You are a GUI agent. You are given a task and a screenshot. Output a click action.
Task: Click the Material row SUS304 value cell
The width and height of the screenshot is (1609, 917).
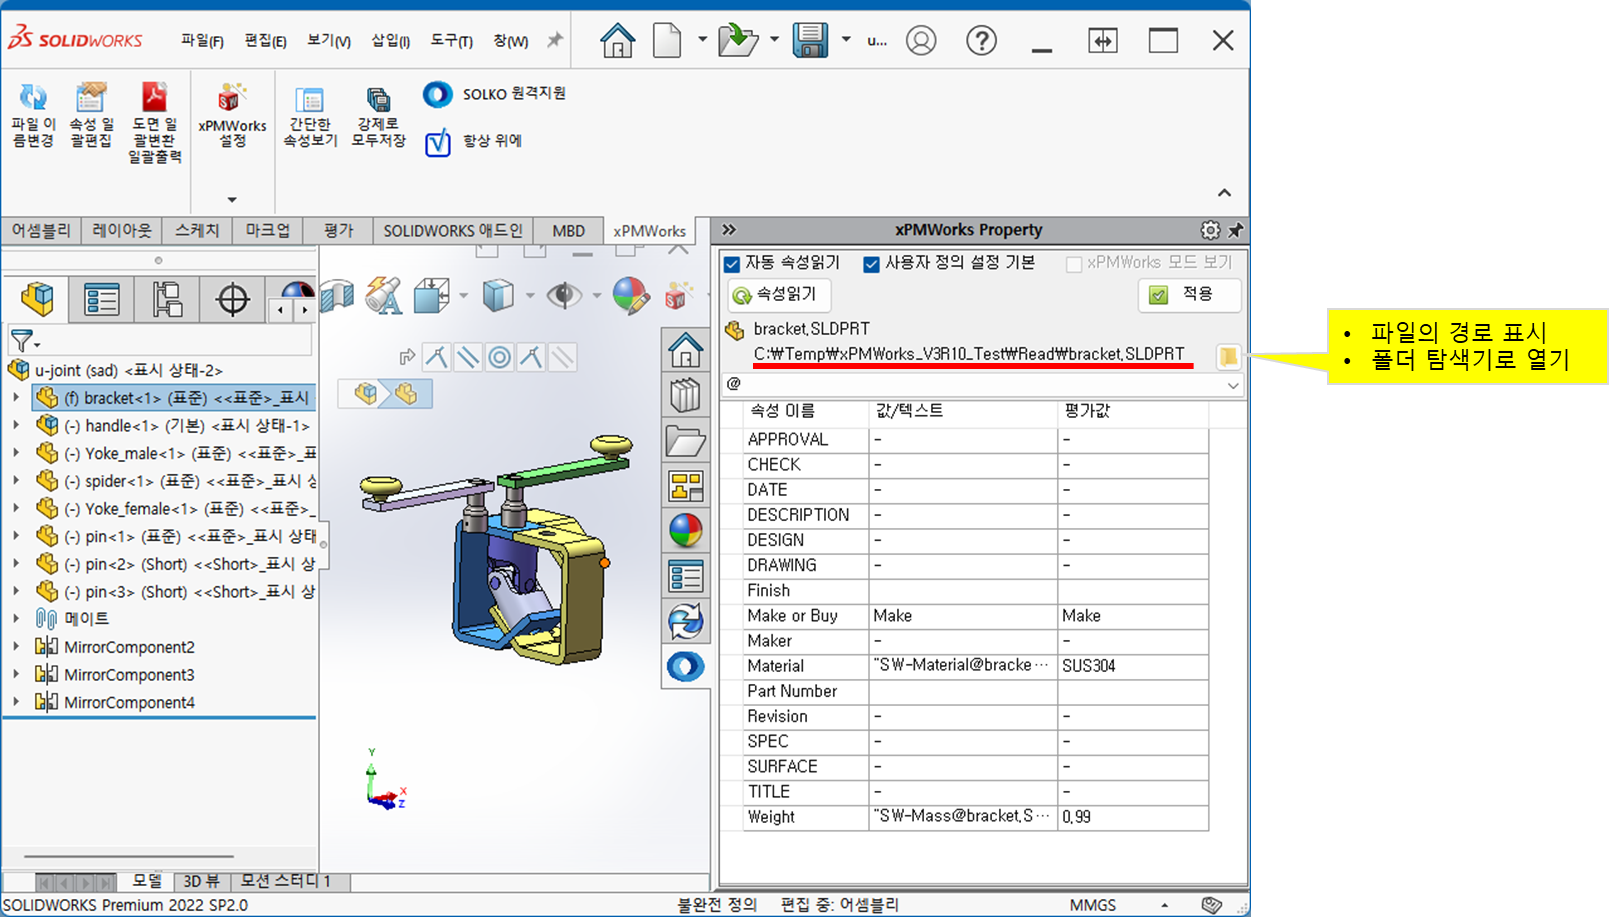(1132, 666)
